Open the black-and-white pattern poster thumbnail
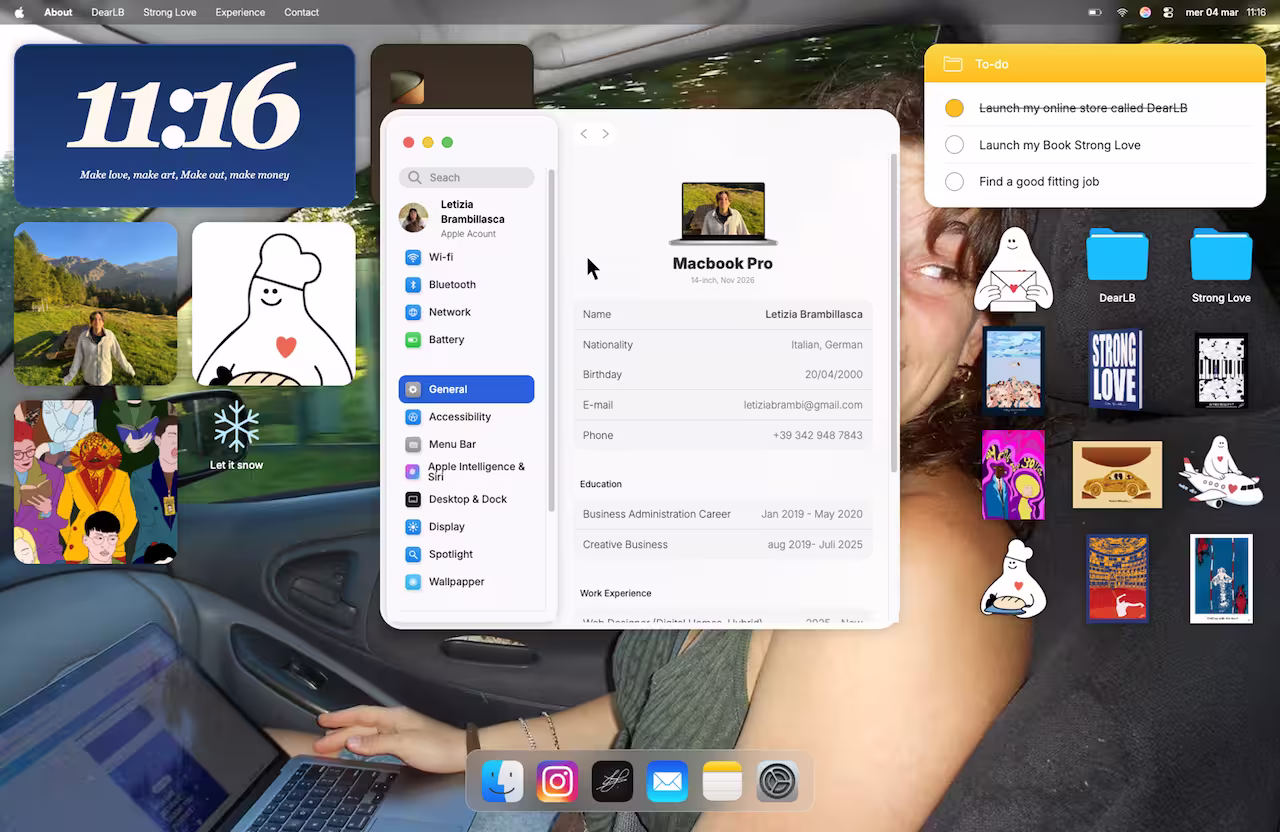 (x=1221, y=371)
